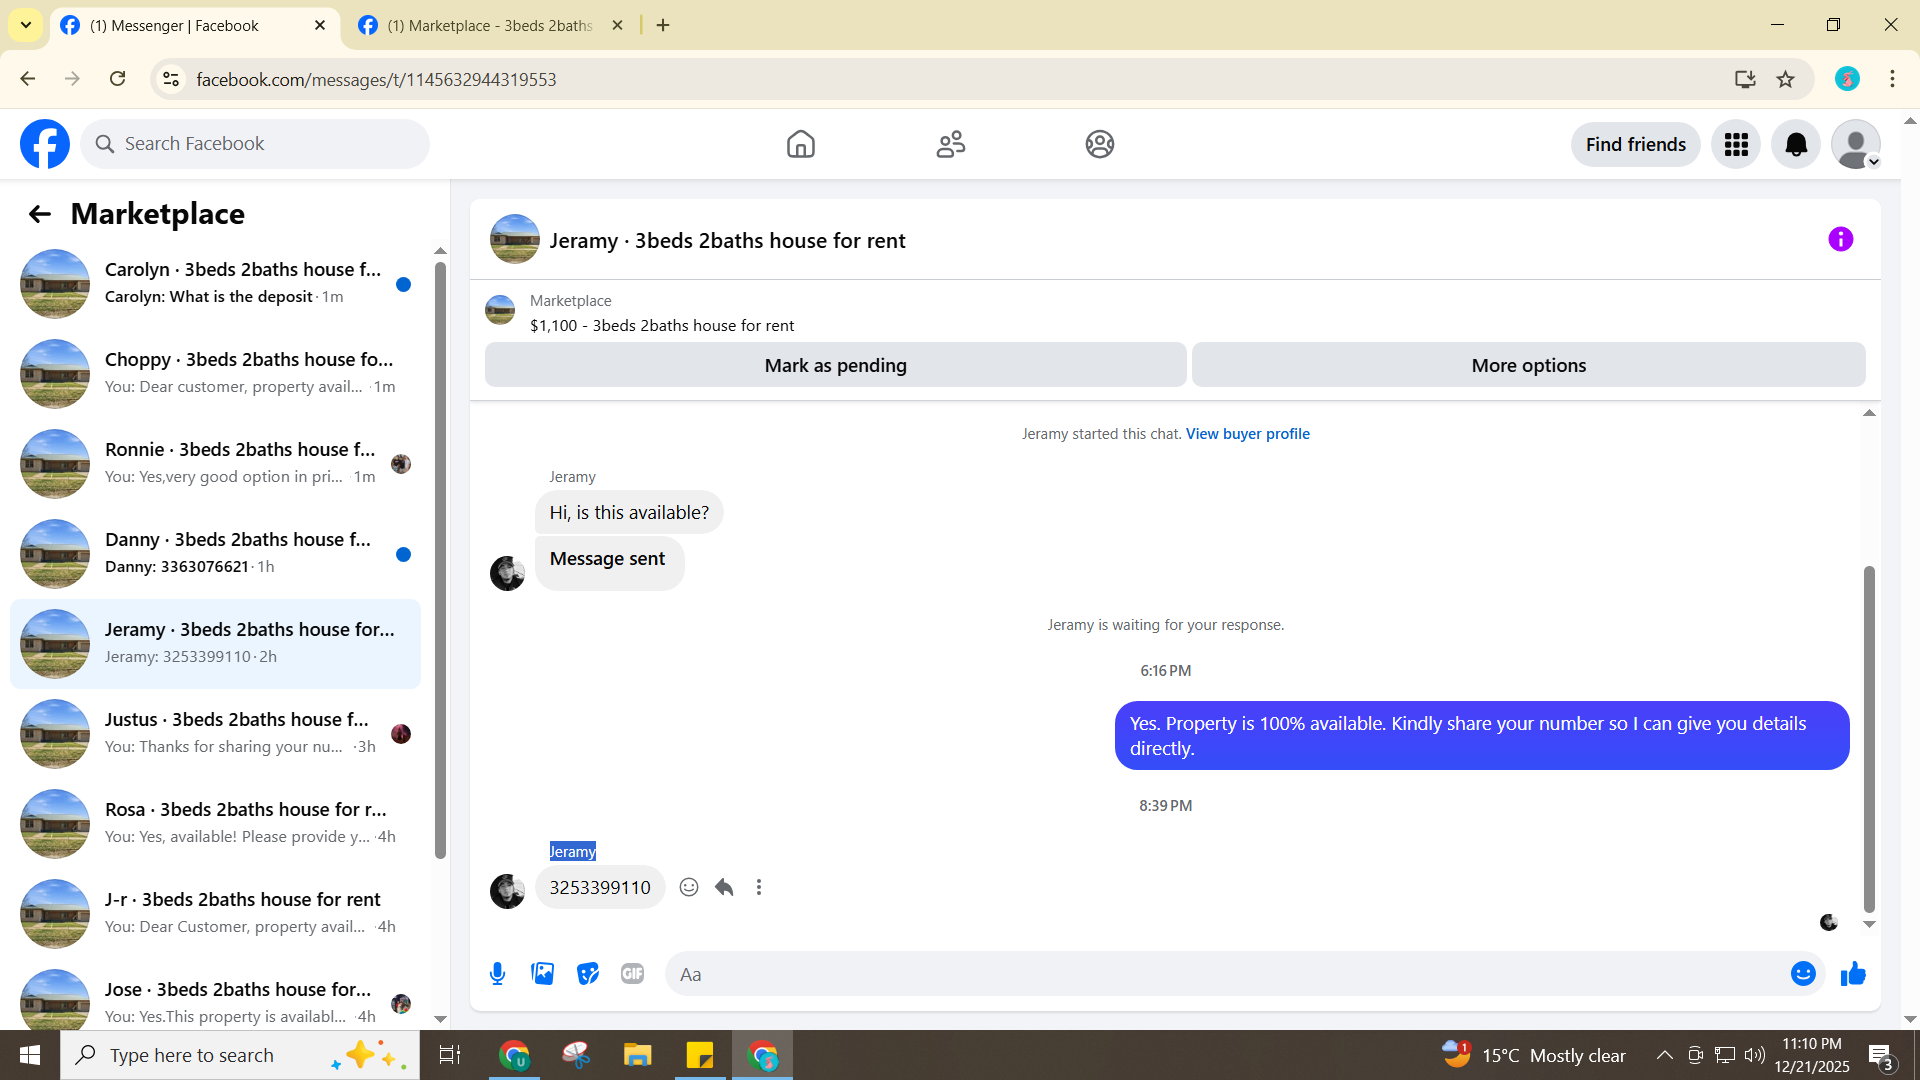This screenshot has height=1080, width=1920.
Task: Open the Chrome profile avatar
Action: click(x=1847, y=79)
